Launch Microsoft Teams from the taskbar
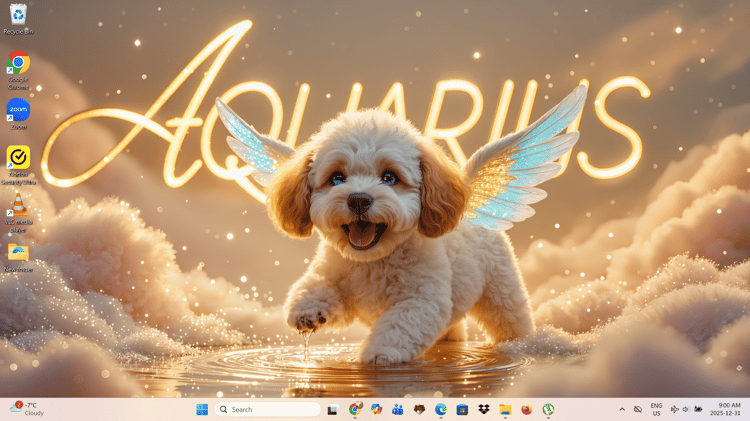Image resolution: width=750 pixels, height=421 pixels. pyautogui.click(x=397, y=410)
